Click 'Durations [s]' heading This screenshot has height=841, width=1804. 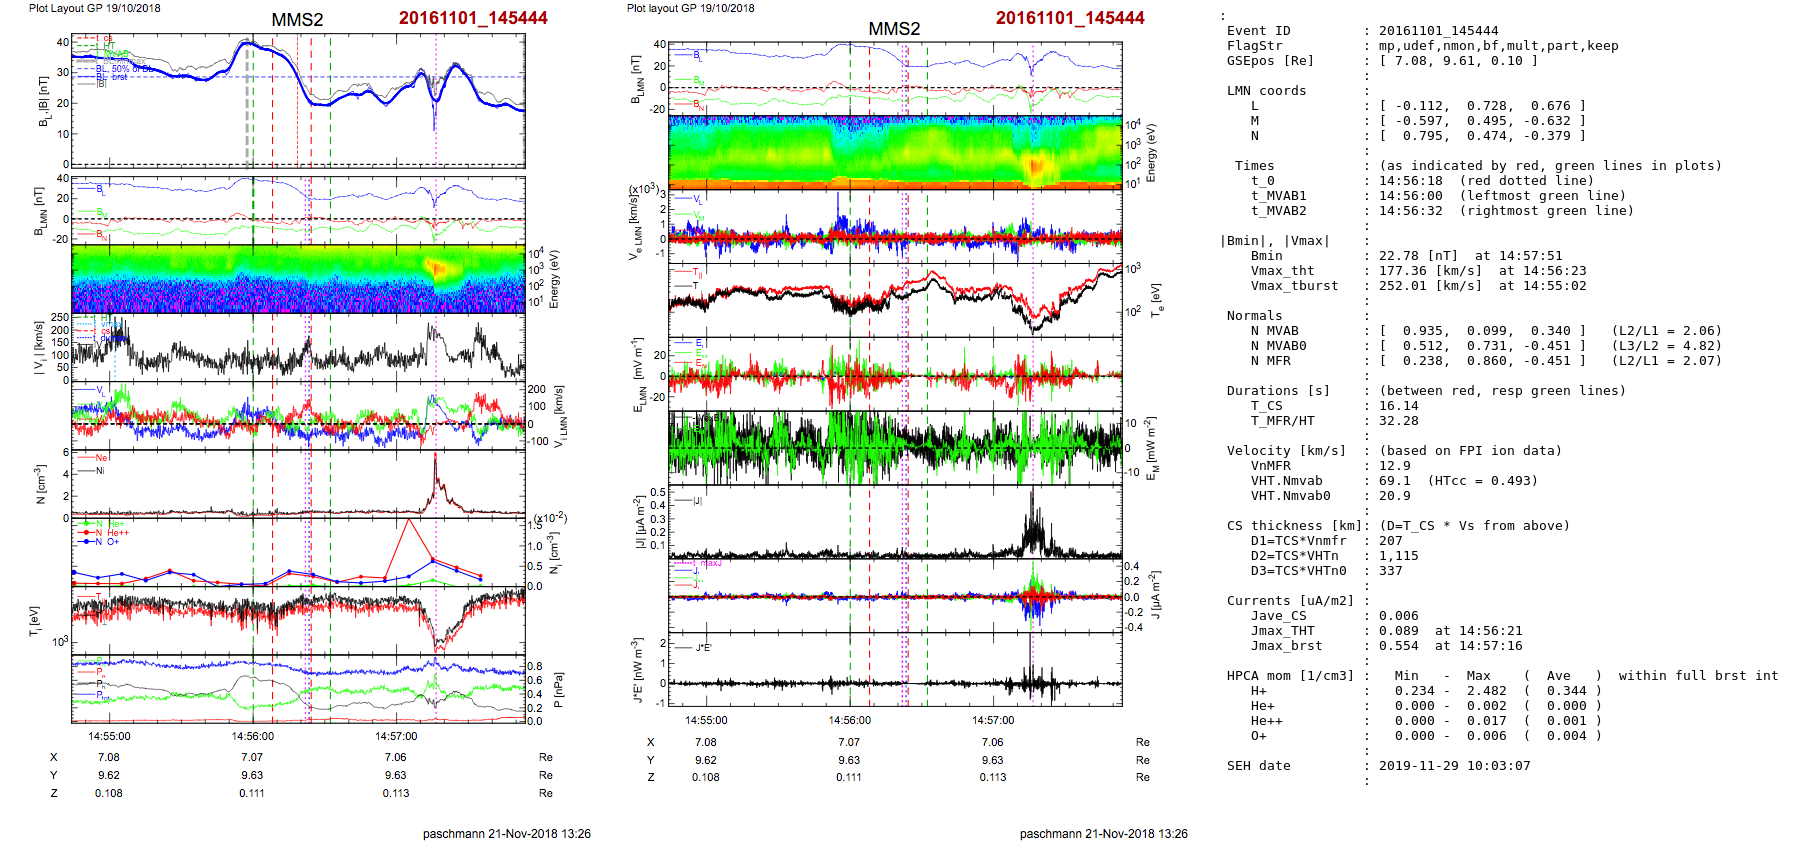(x=1278, y=391)
